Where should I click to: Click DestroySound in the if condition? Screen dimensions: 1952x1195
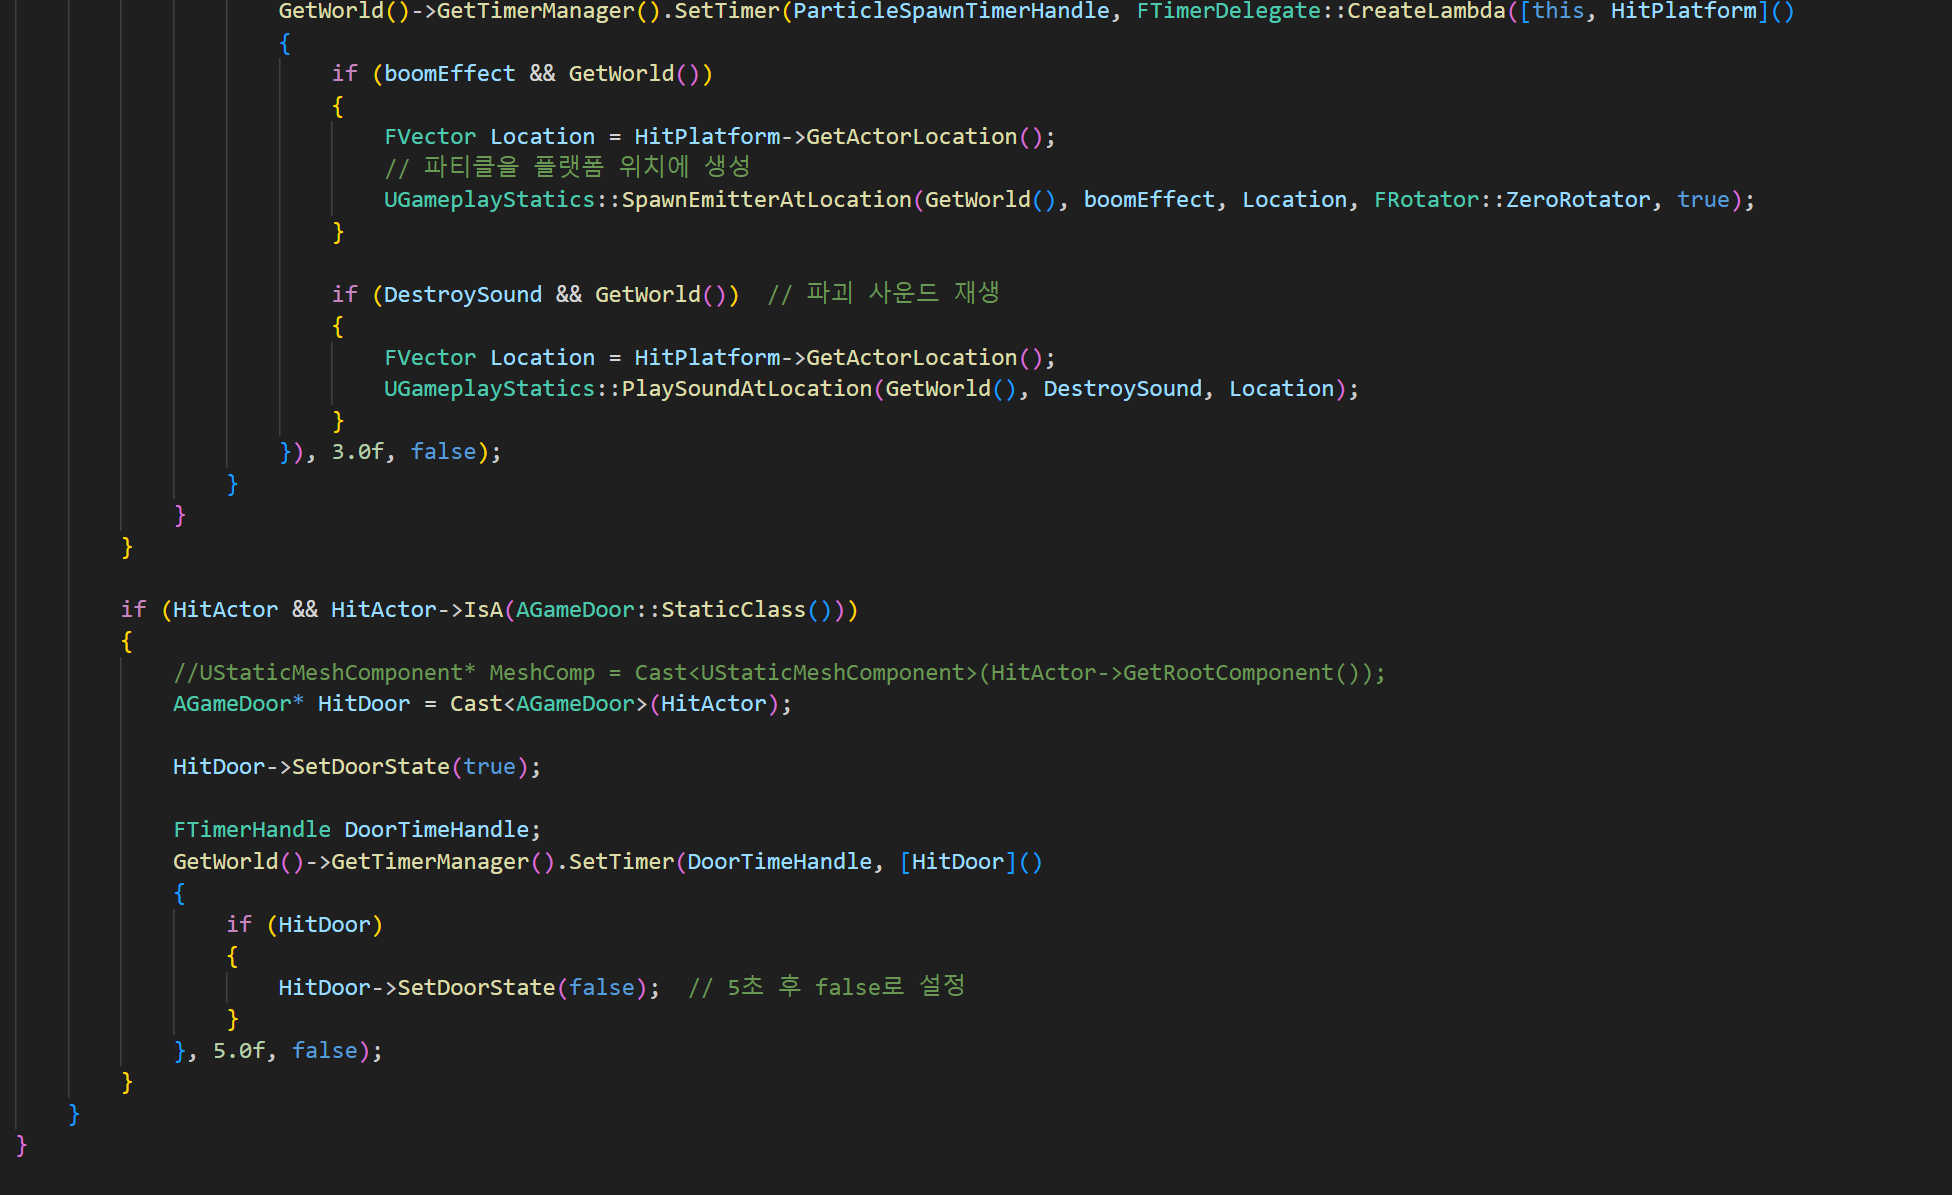[x=462, y=294]
